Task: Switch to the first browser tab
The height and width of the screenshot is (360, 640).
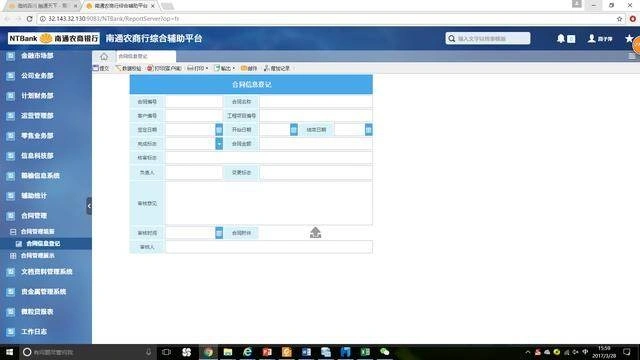Action: pos(41,6)
